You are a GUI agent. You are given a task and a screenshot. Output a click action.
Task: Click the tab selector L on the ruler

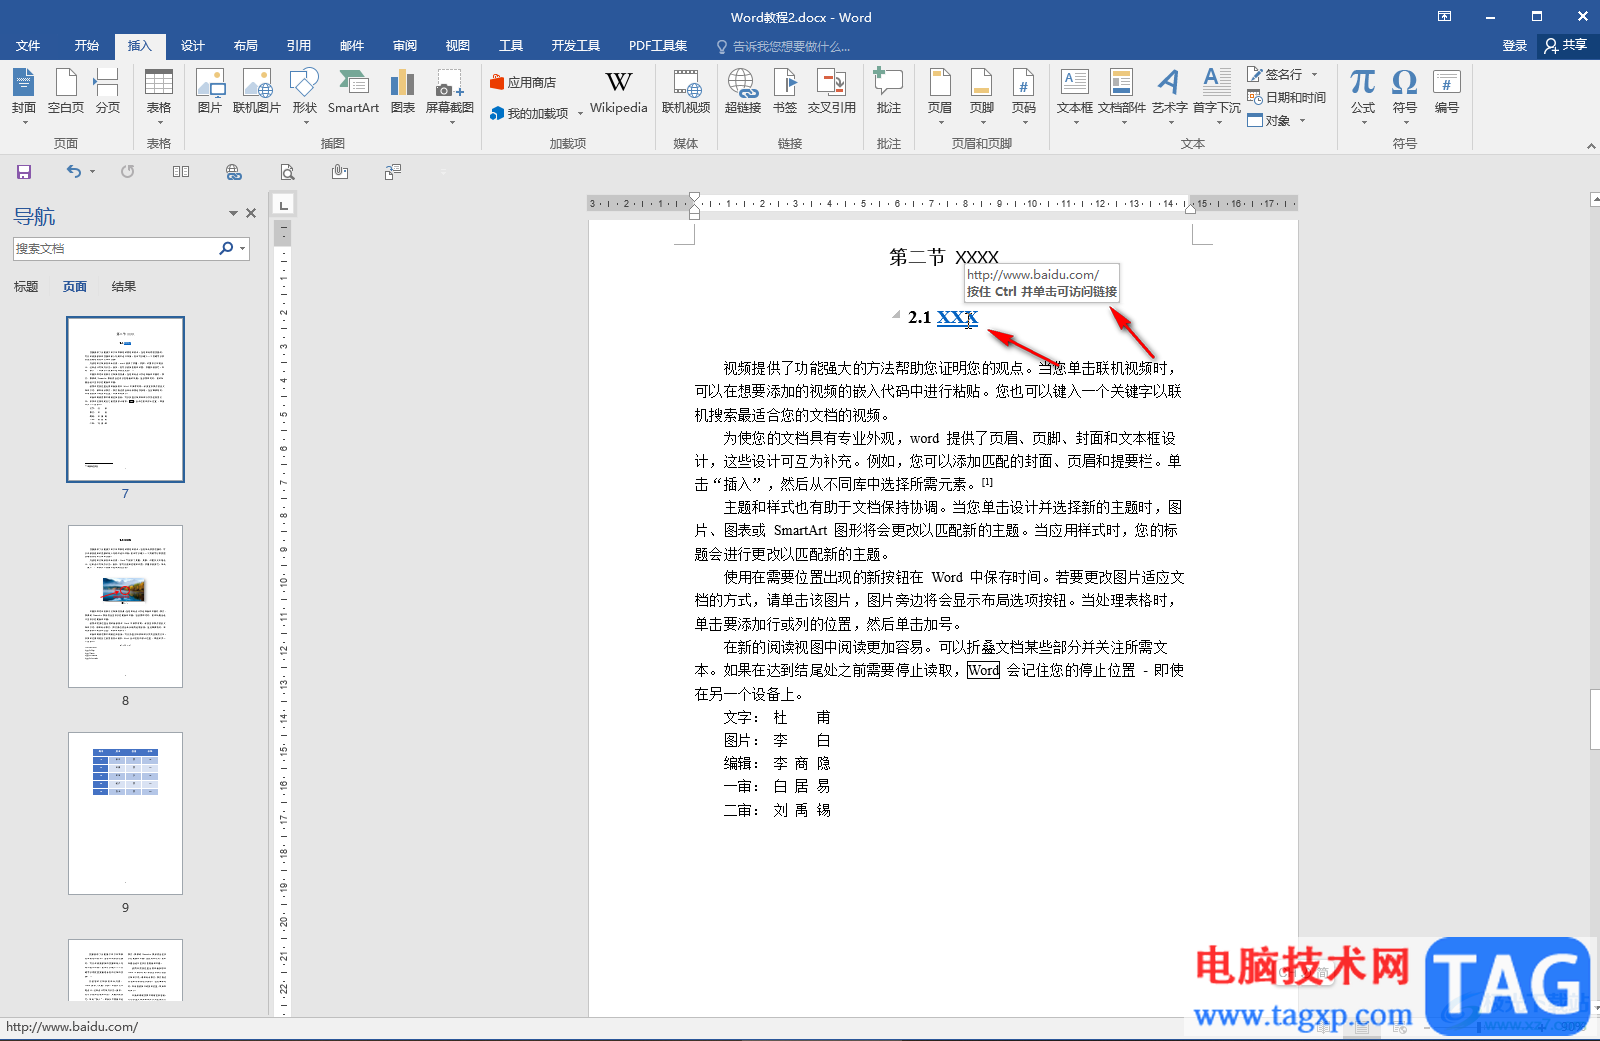284,205
